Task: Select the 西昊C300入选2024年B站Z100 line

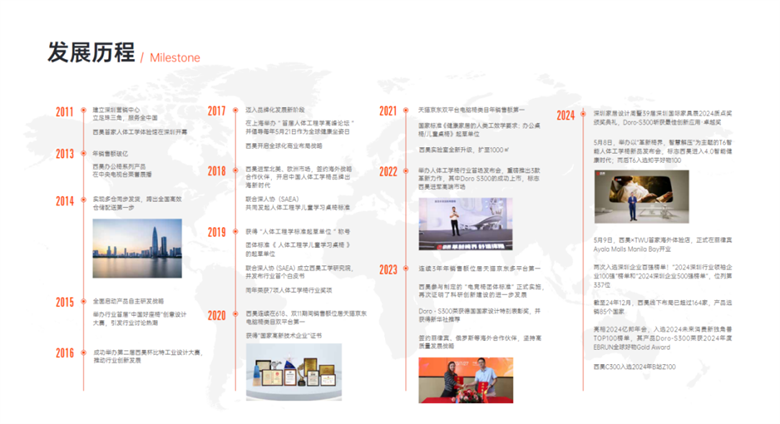Action: [635, 367]
